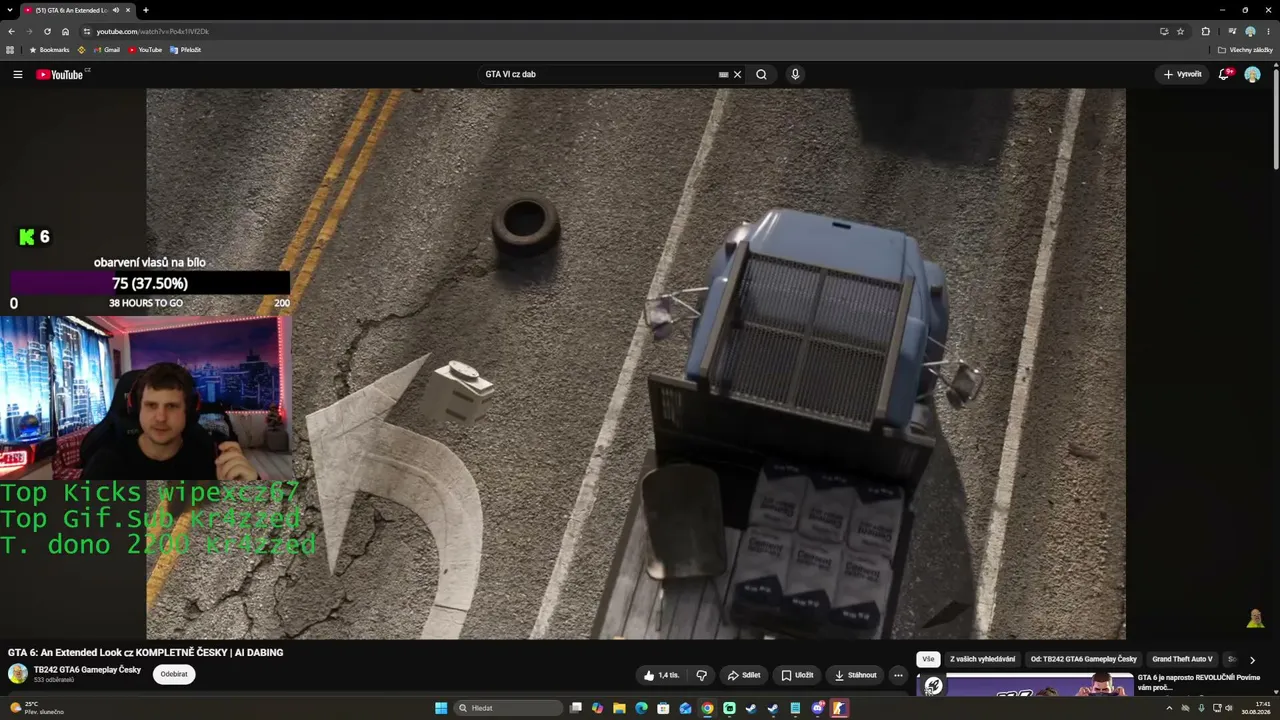Focus the YouTube search field
1280x720 pixels.
(x=598, y=74)
